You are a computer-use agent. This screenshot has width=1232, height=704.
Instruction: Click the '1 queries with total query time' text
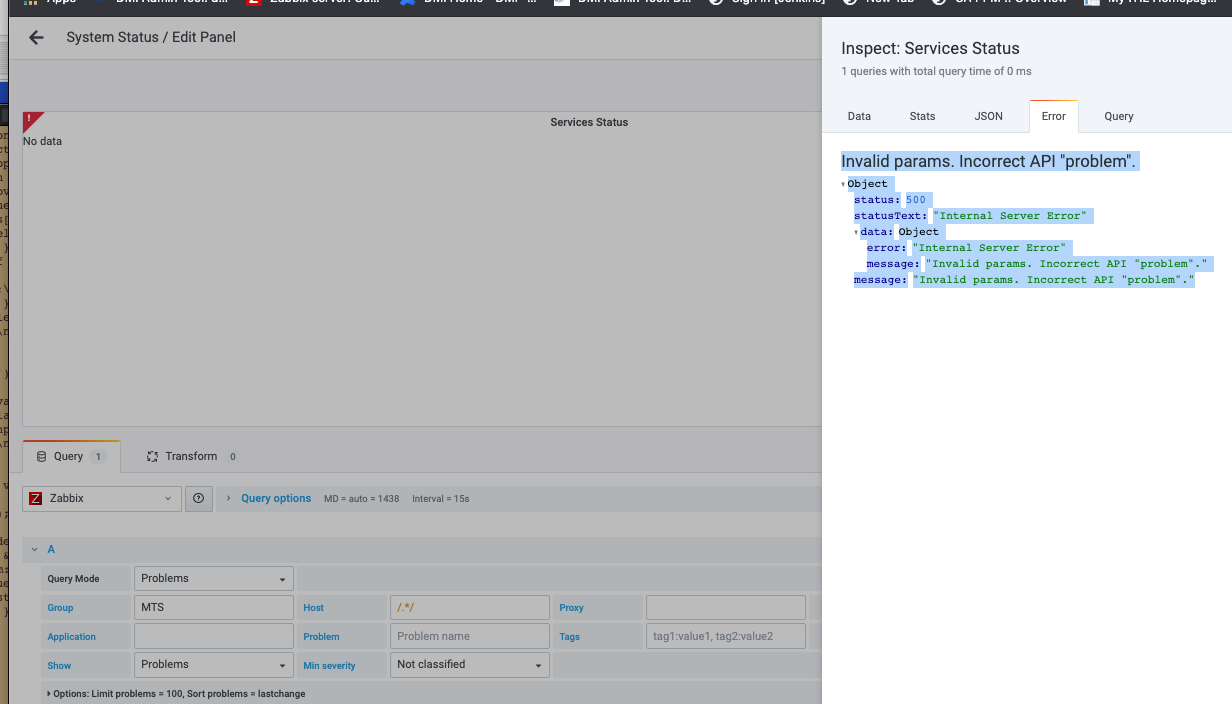tap(936, 71)
